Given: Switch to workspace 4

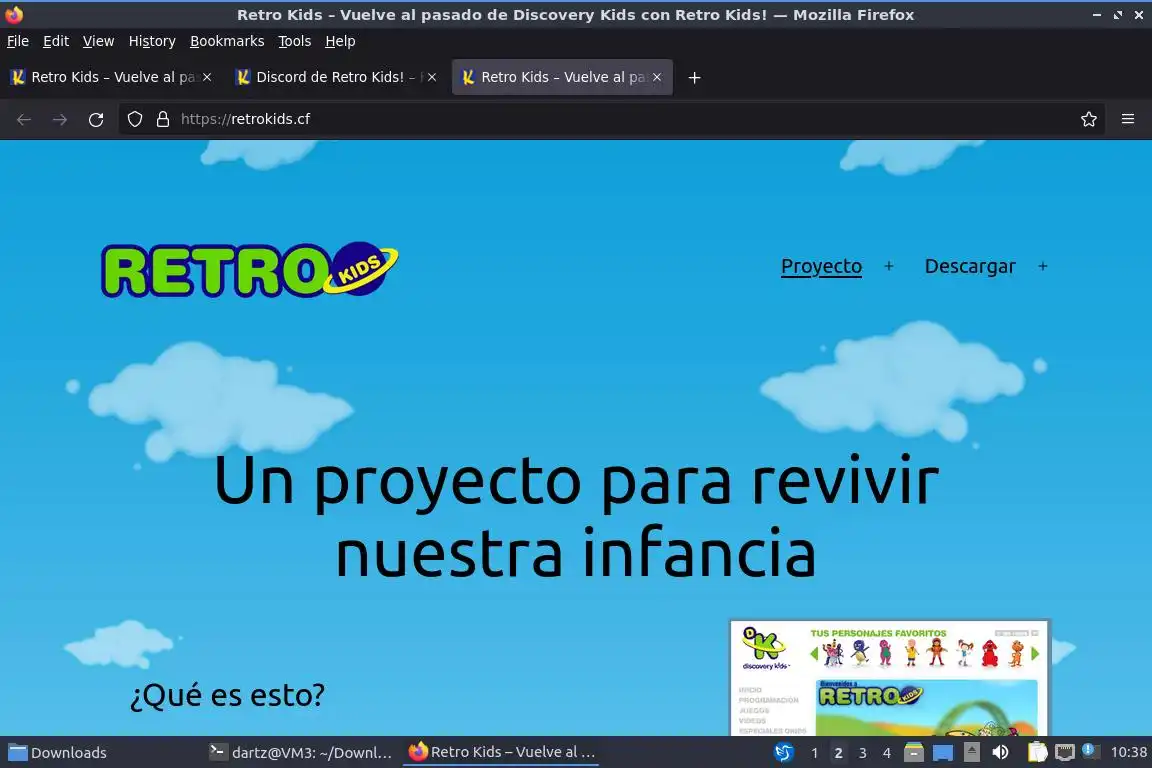Looking at the screenshot, I should click(887, 753).
